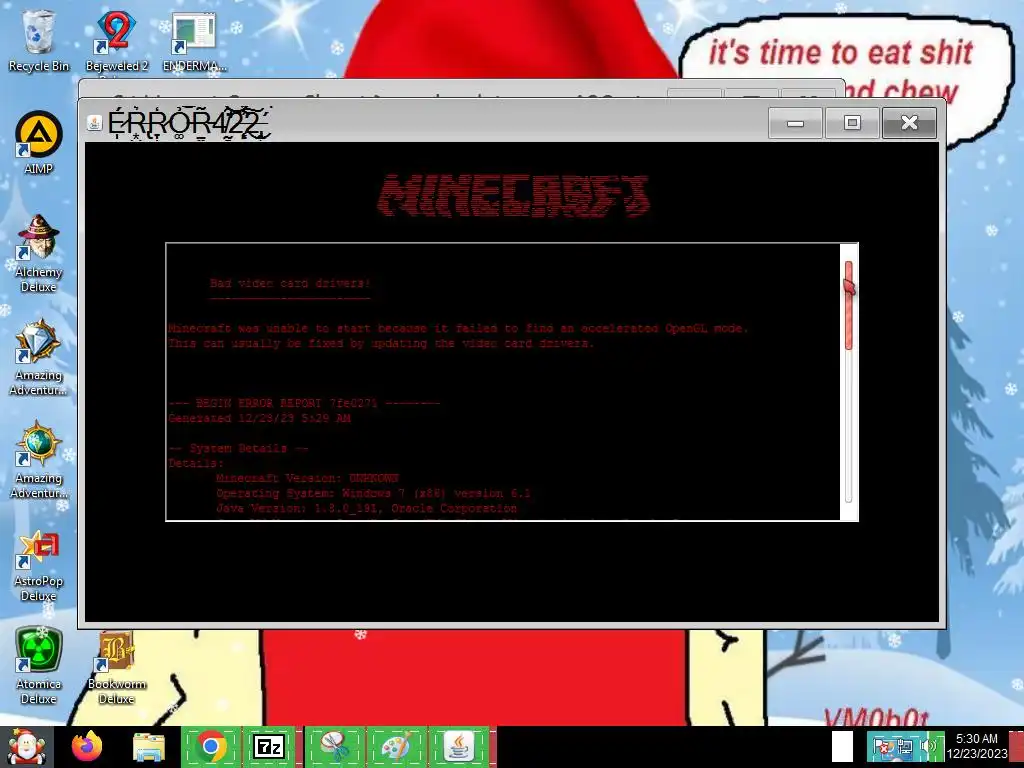This screenshot has width=1024, height=768.
Task: Open File Explorer from the taskbar
Action: click(149, 747)
